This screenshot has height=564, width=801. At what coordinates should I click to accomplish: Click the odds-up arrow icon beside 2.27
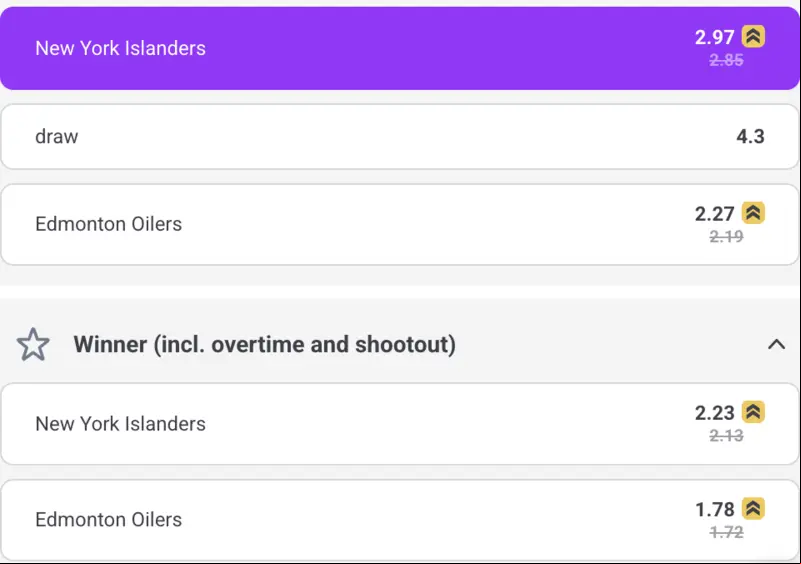coord(753,213)
